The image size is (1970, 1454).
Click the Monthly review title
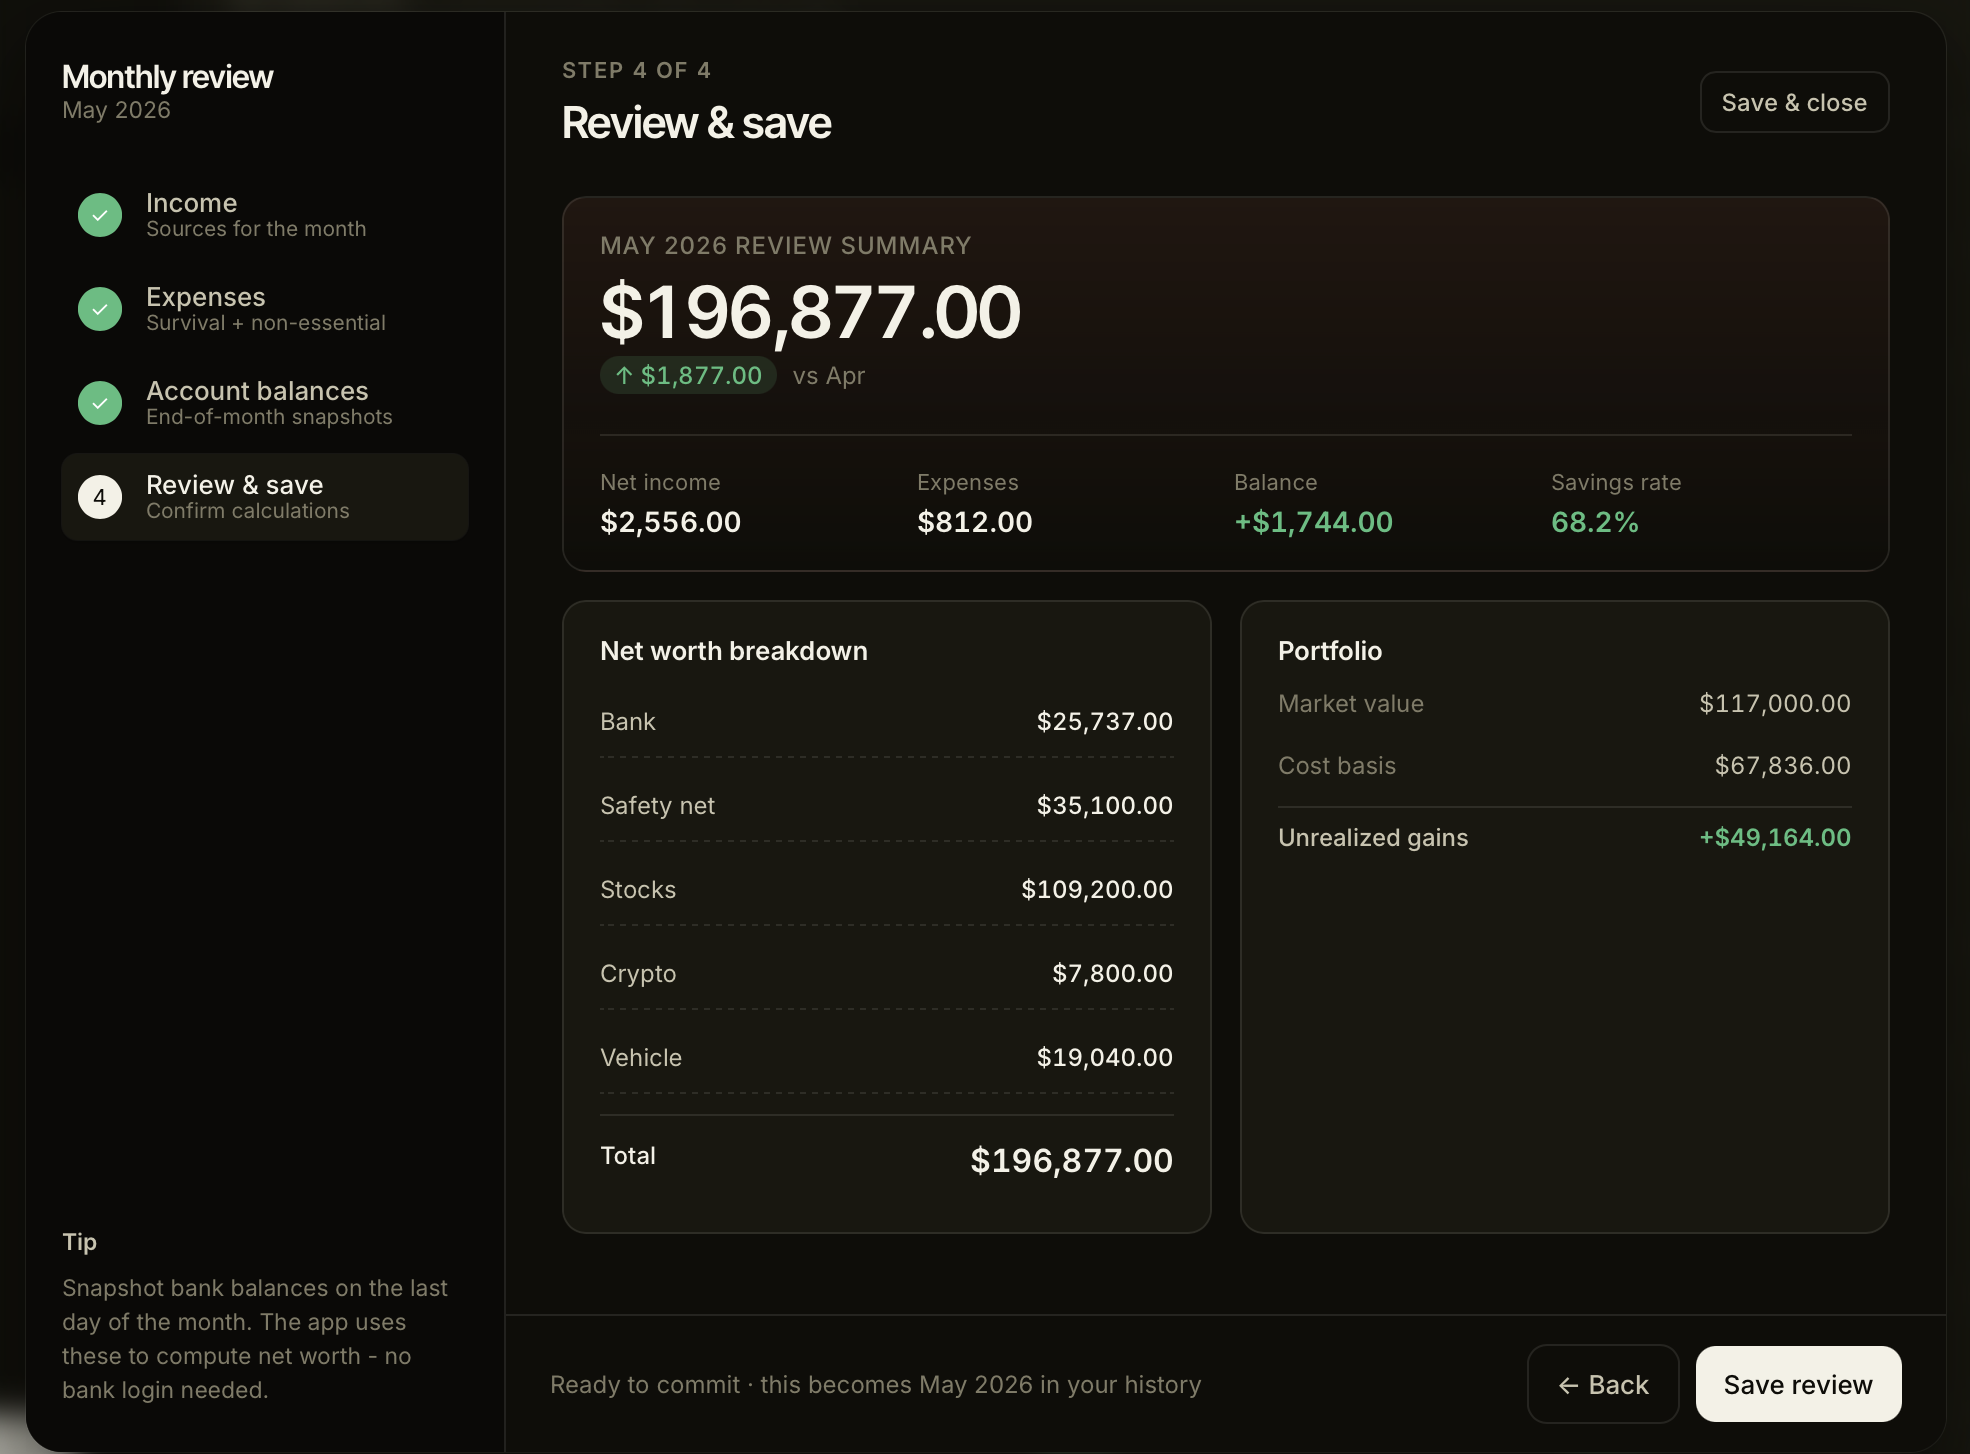[x=167, y=77]
